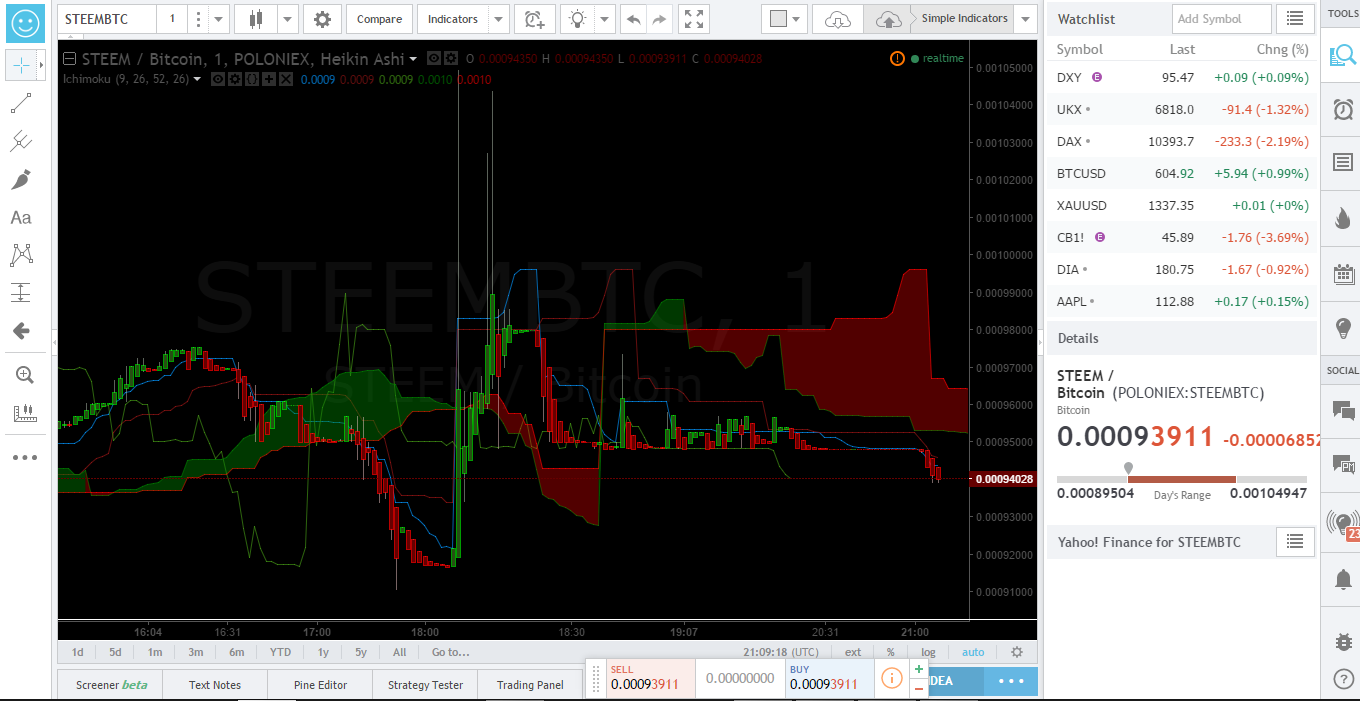Select the 1d time range
The width and height of the screenshot is (1360, 701).
(x=77, y=652)
